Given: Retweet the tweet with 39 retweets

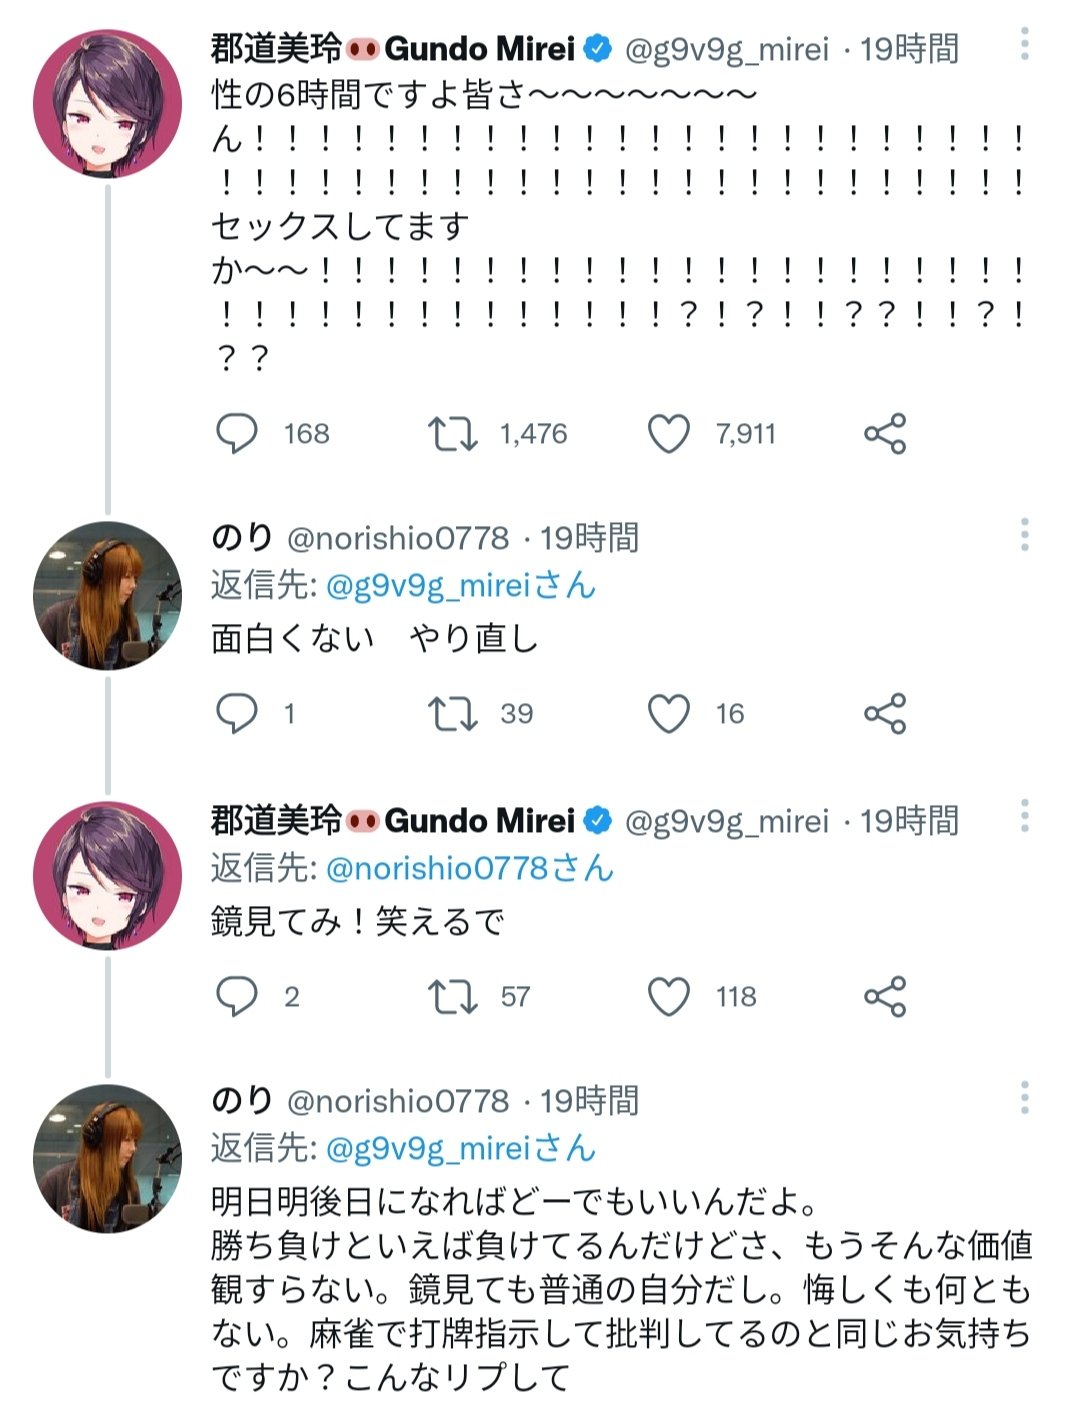Looking at the screenshot, I should coord(452,714).
